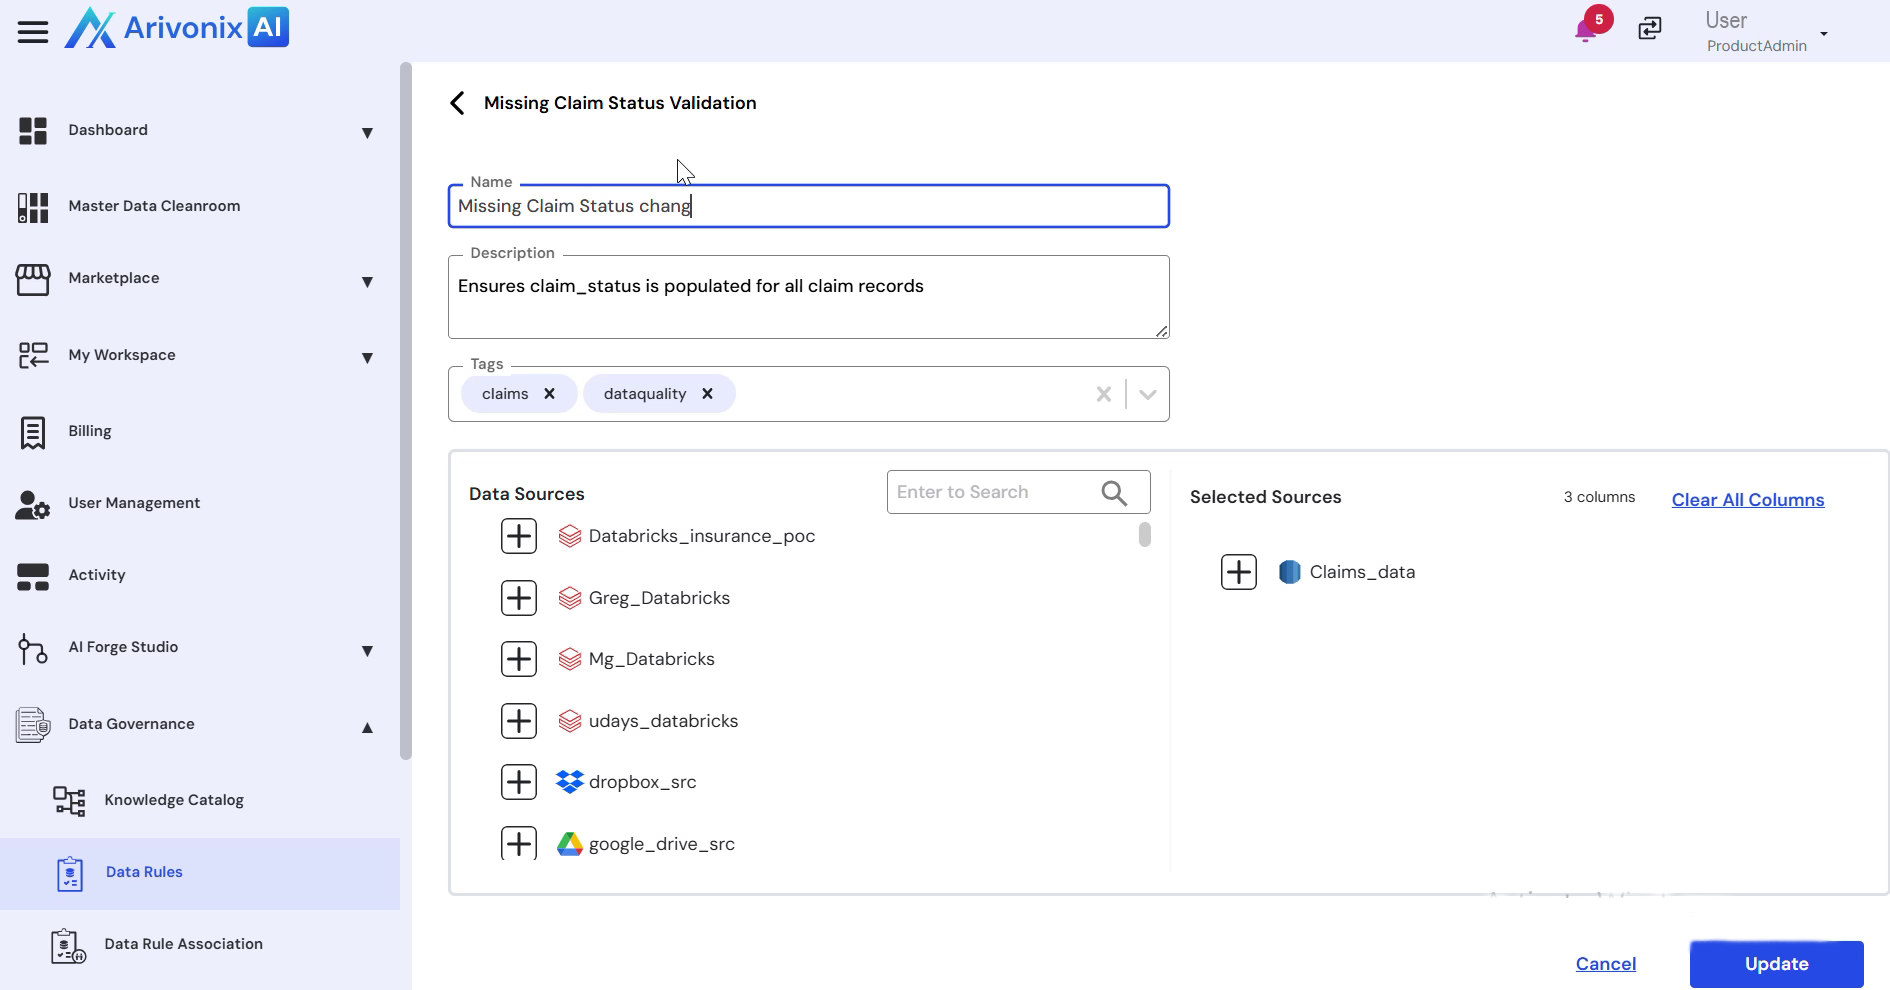Viewport: 1890px width, 990px height.
Task: Click the search magnifier in Data Sources
Action: (x=1113, y=493)
